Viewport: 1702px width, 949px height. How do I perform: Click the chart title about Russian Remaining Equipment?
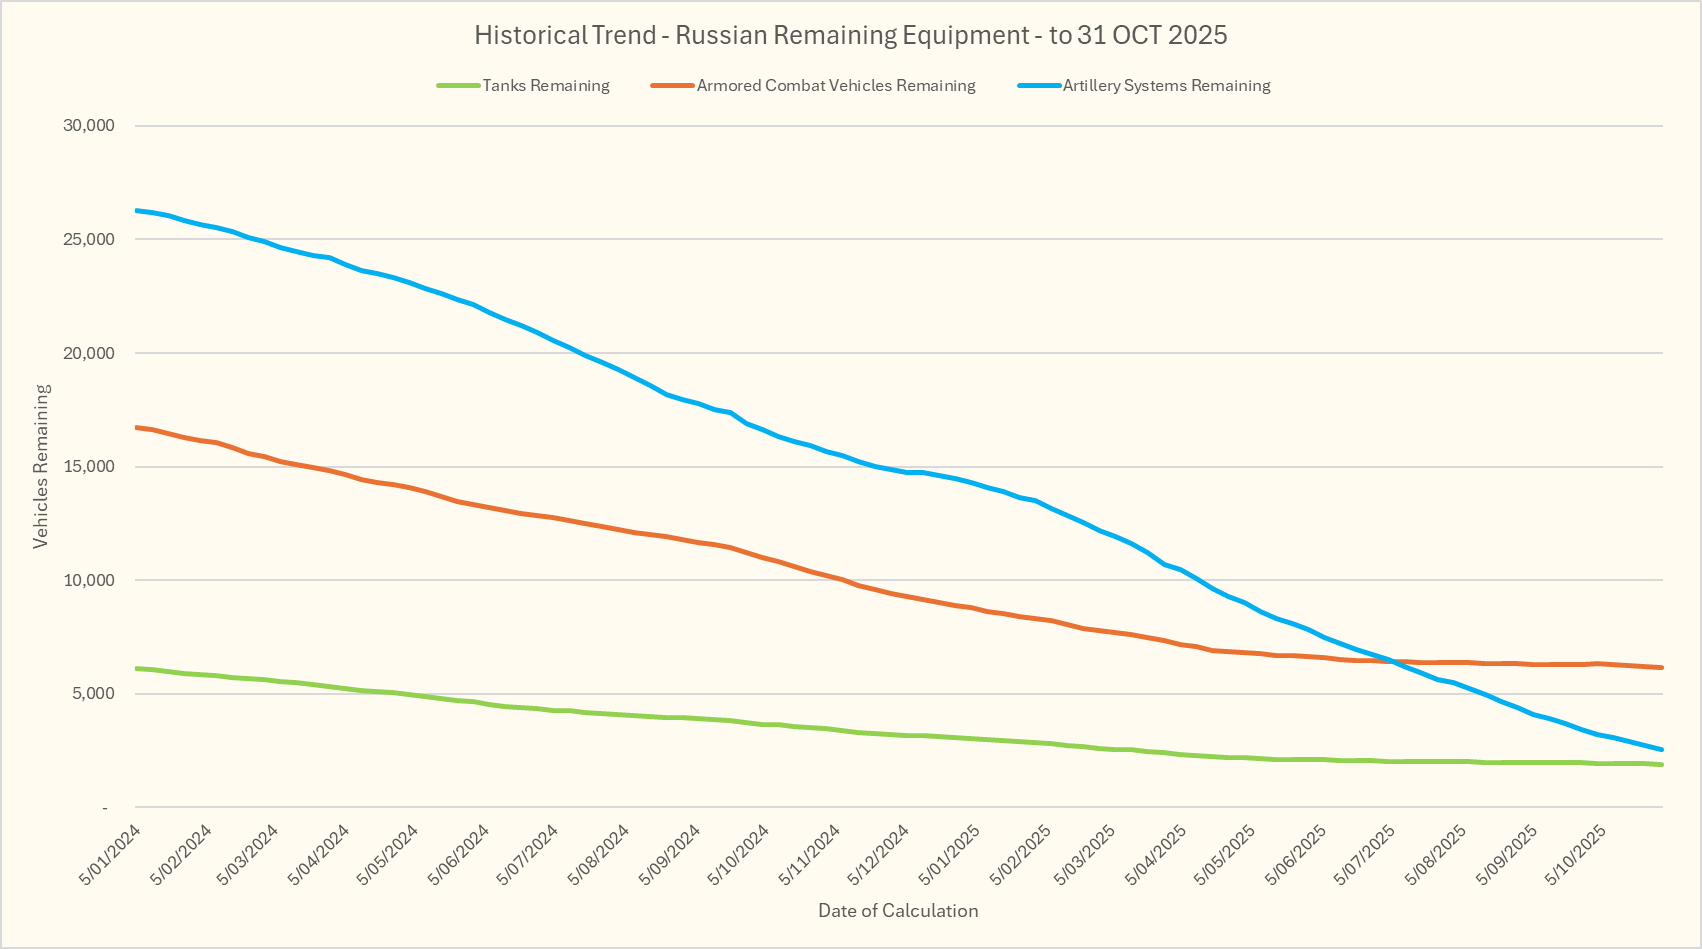pyautogui.click(x=850, y=36)
